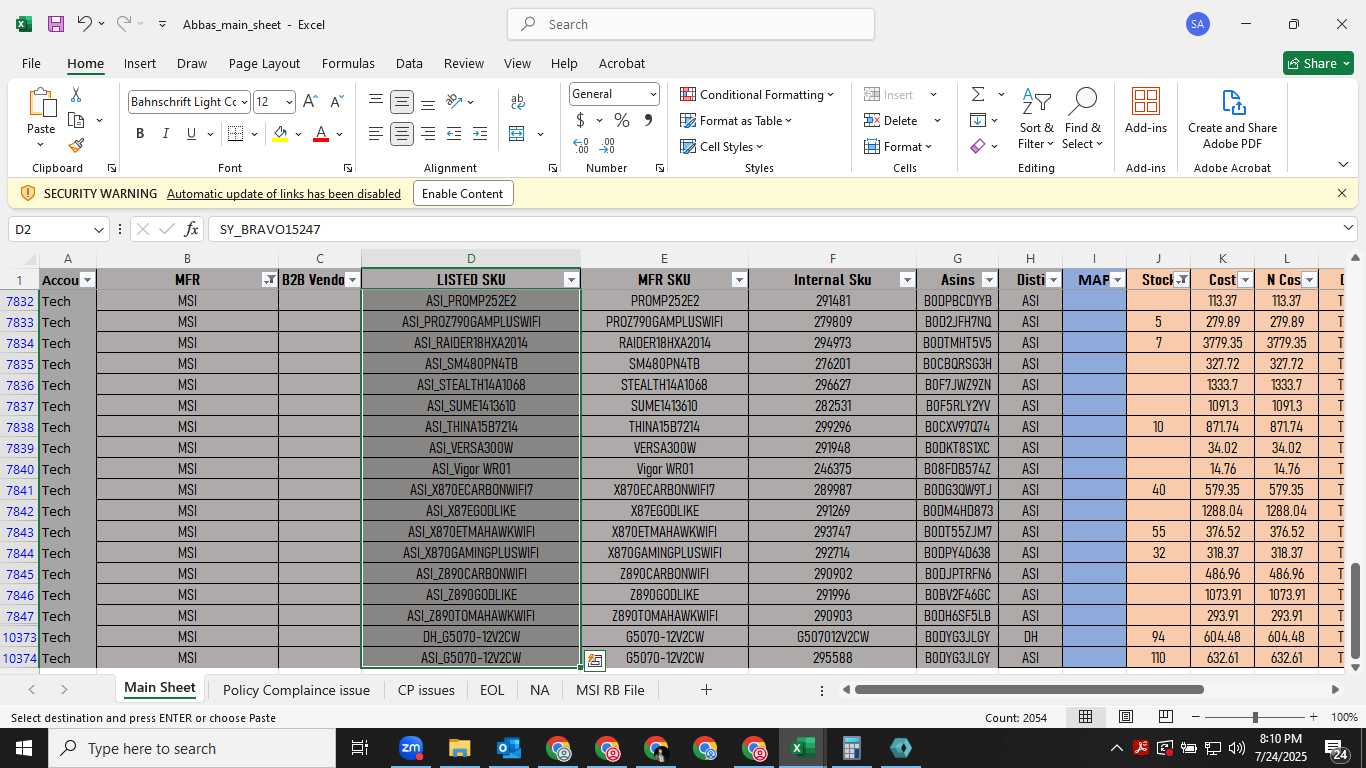1366x768 pixels.
Task: Toggle Page Break Preview in status bar
Action: tap(1165, 717)
